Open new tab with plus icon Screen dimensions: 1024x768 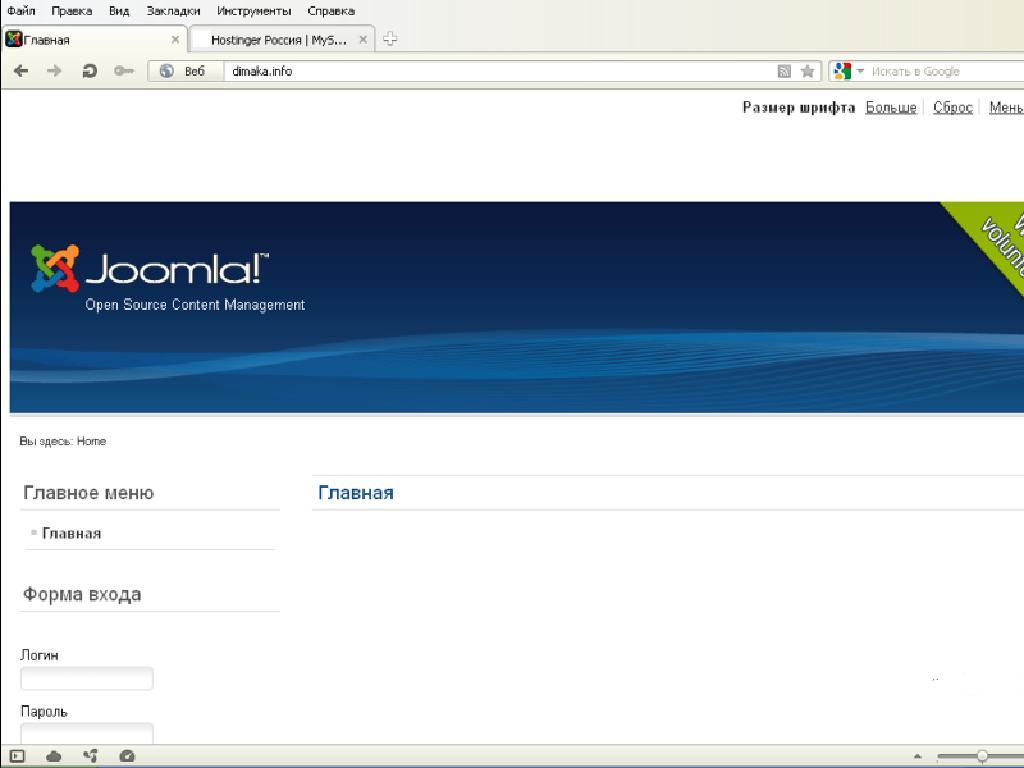pos(390,39)
